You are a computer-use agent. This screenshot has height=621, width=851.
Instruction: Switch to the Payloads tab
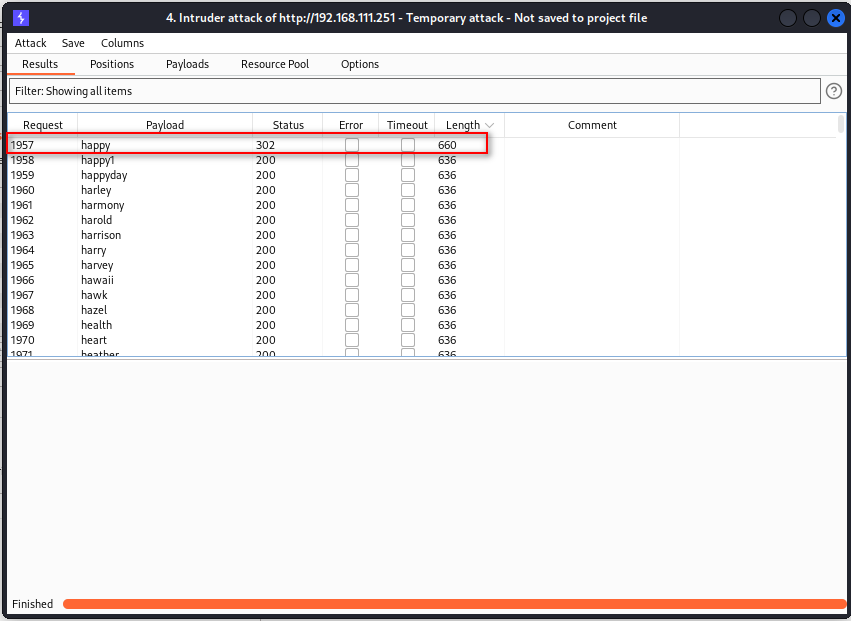tap(187, 64)
